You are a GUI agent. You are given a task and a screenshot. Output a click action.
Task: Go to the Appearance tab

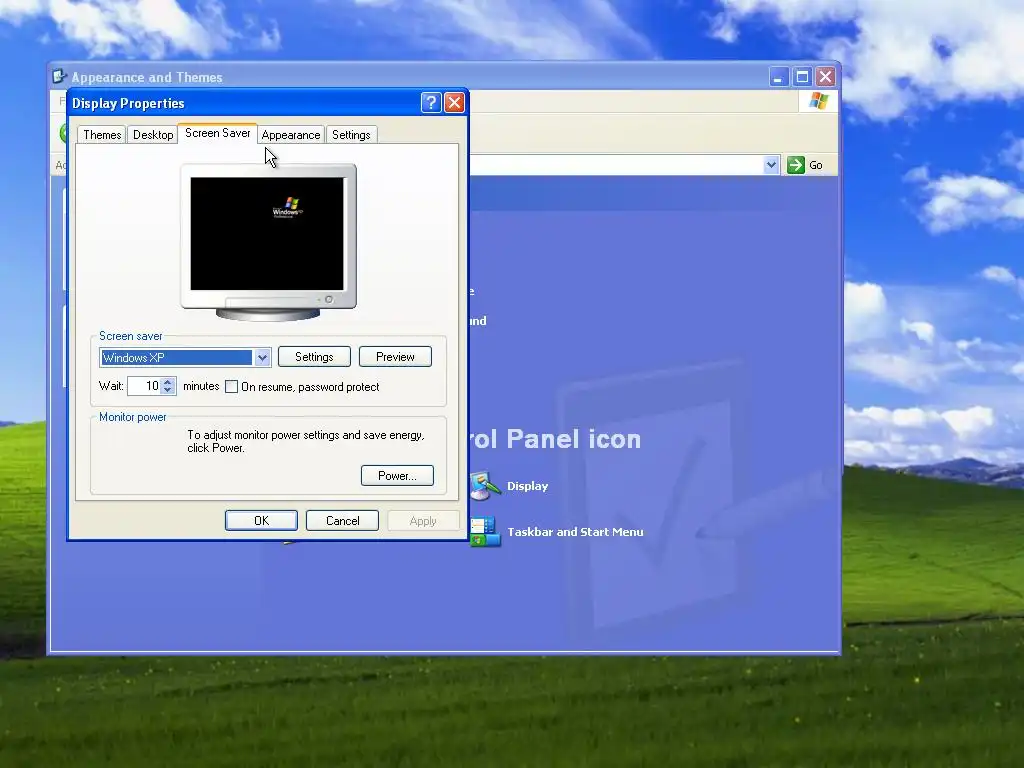click(x=291, y=135)
